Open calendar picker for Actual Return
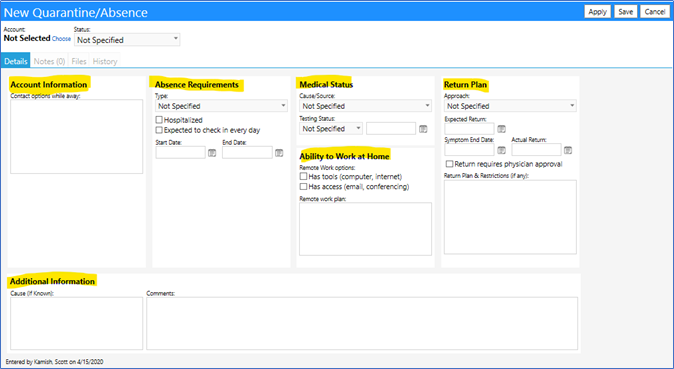 click(x=568, y=150)
